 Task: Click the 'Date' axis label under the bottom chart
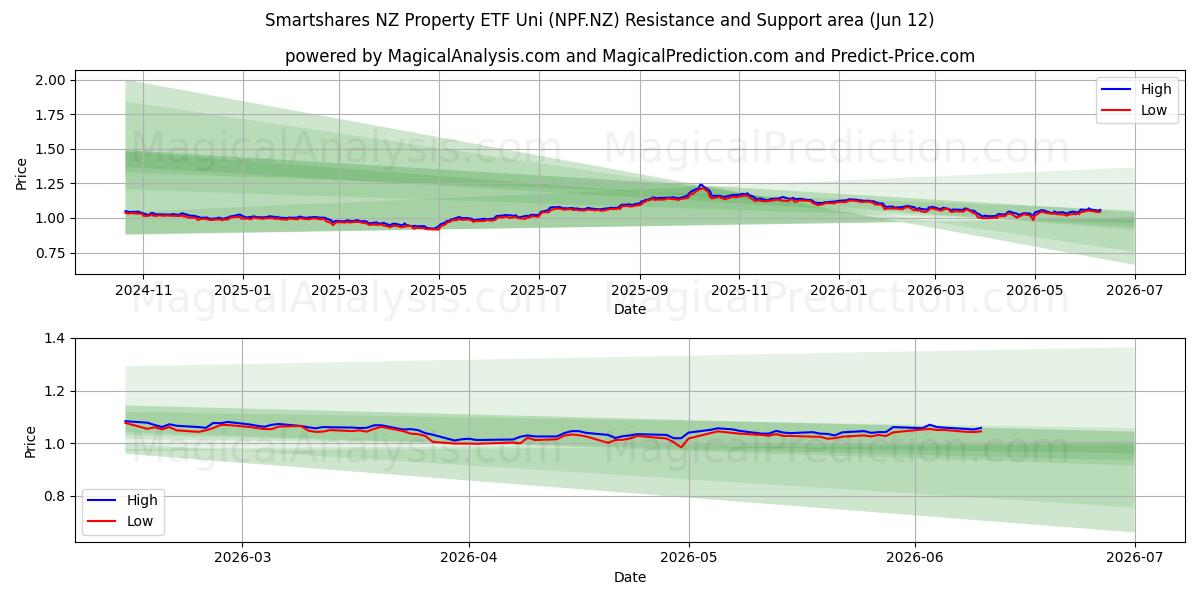(630, 577)
